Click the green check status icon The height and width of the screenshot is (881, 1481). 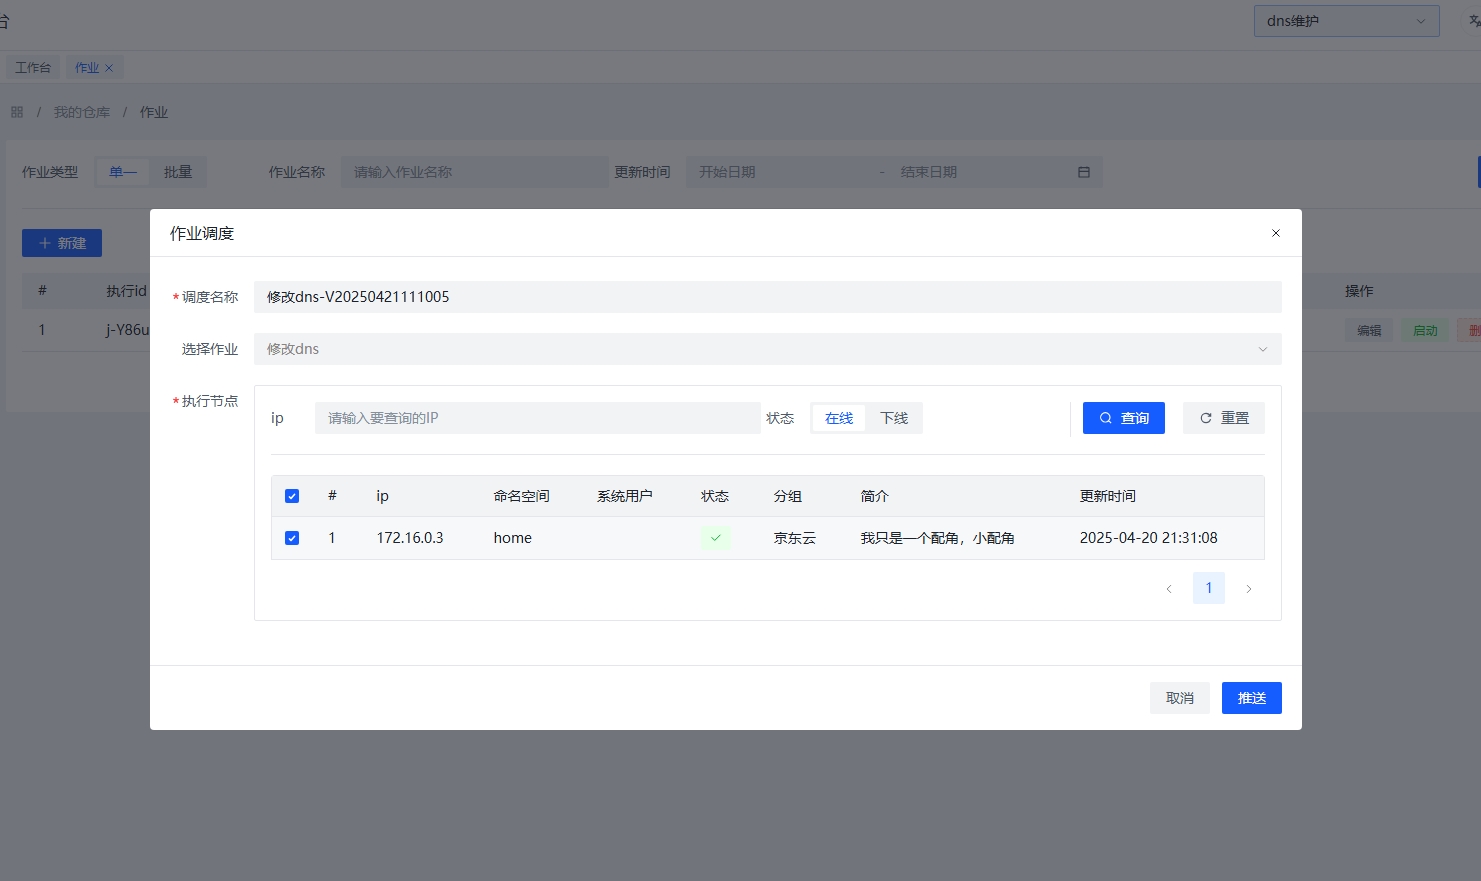[x=715, y=538]
